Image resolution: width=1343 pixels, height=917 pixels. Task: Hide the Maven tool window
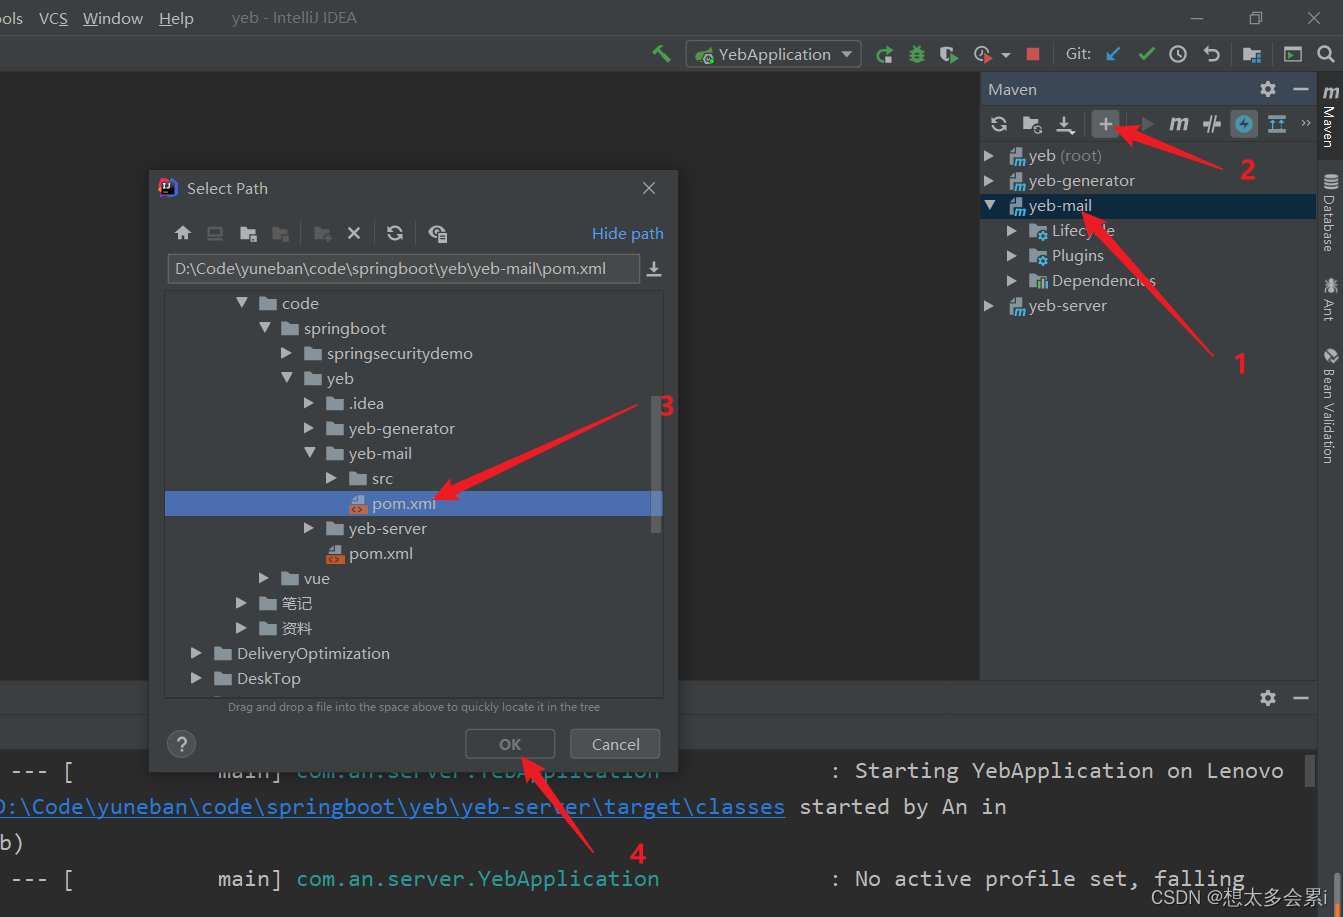pos(1300,89)
